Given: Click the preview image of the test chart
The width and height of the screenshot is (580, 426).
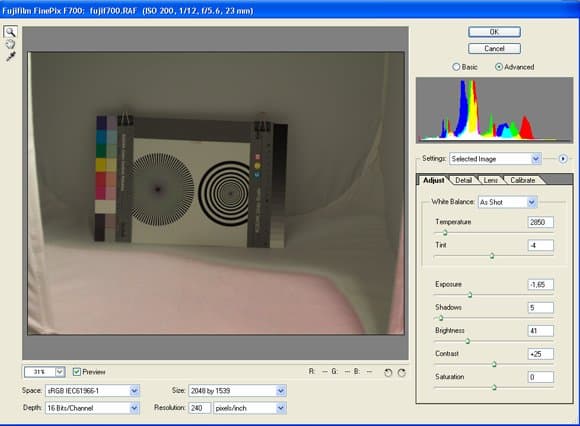Looking at the screenshot, I should (x=216, y=193).
